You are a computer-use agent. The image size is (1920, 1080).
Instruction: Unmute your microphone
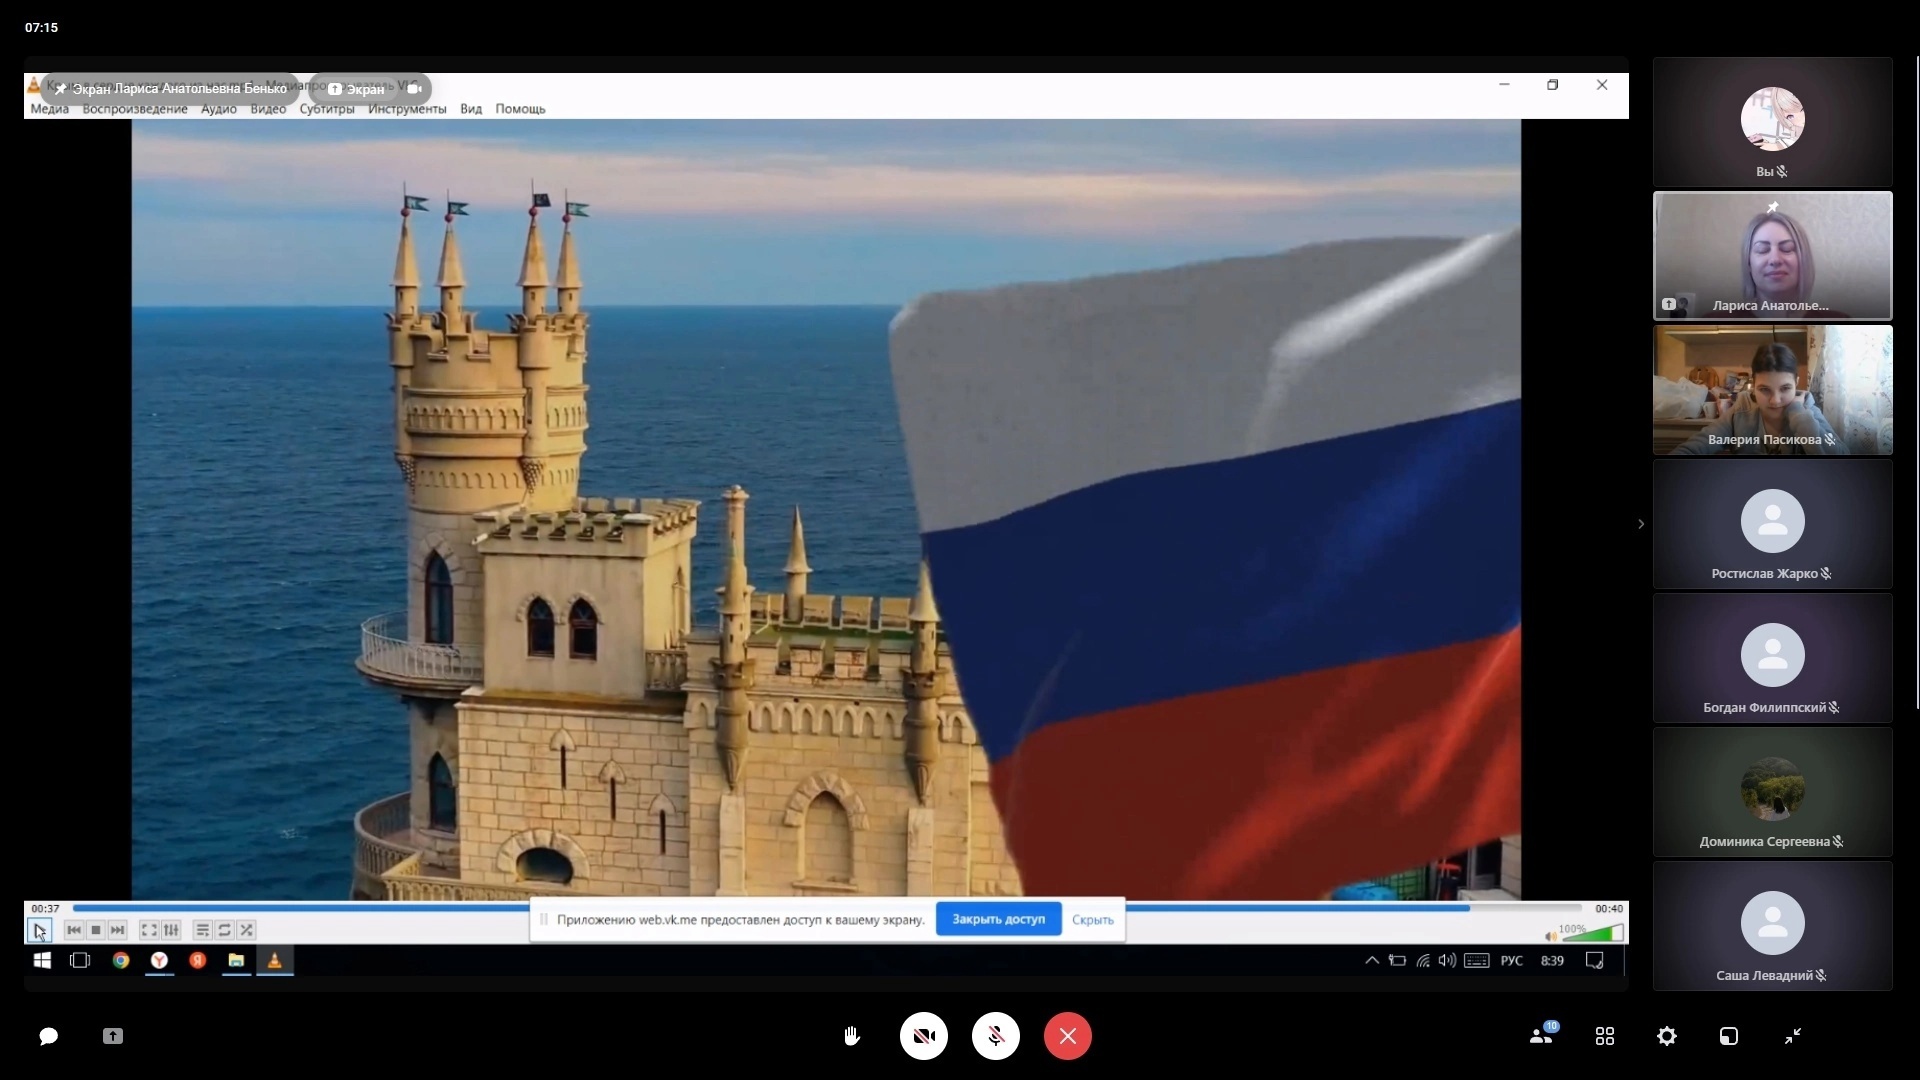coord(996,1036)
